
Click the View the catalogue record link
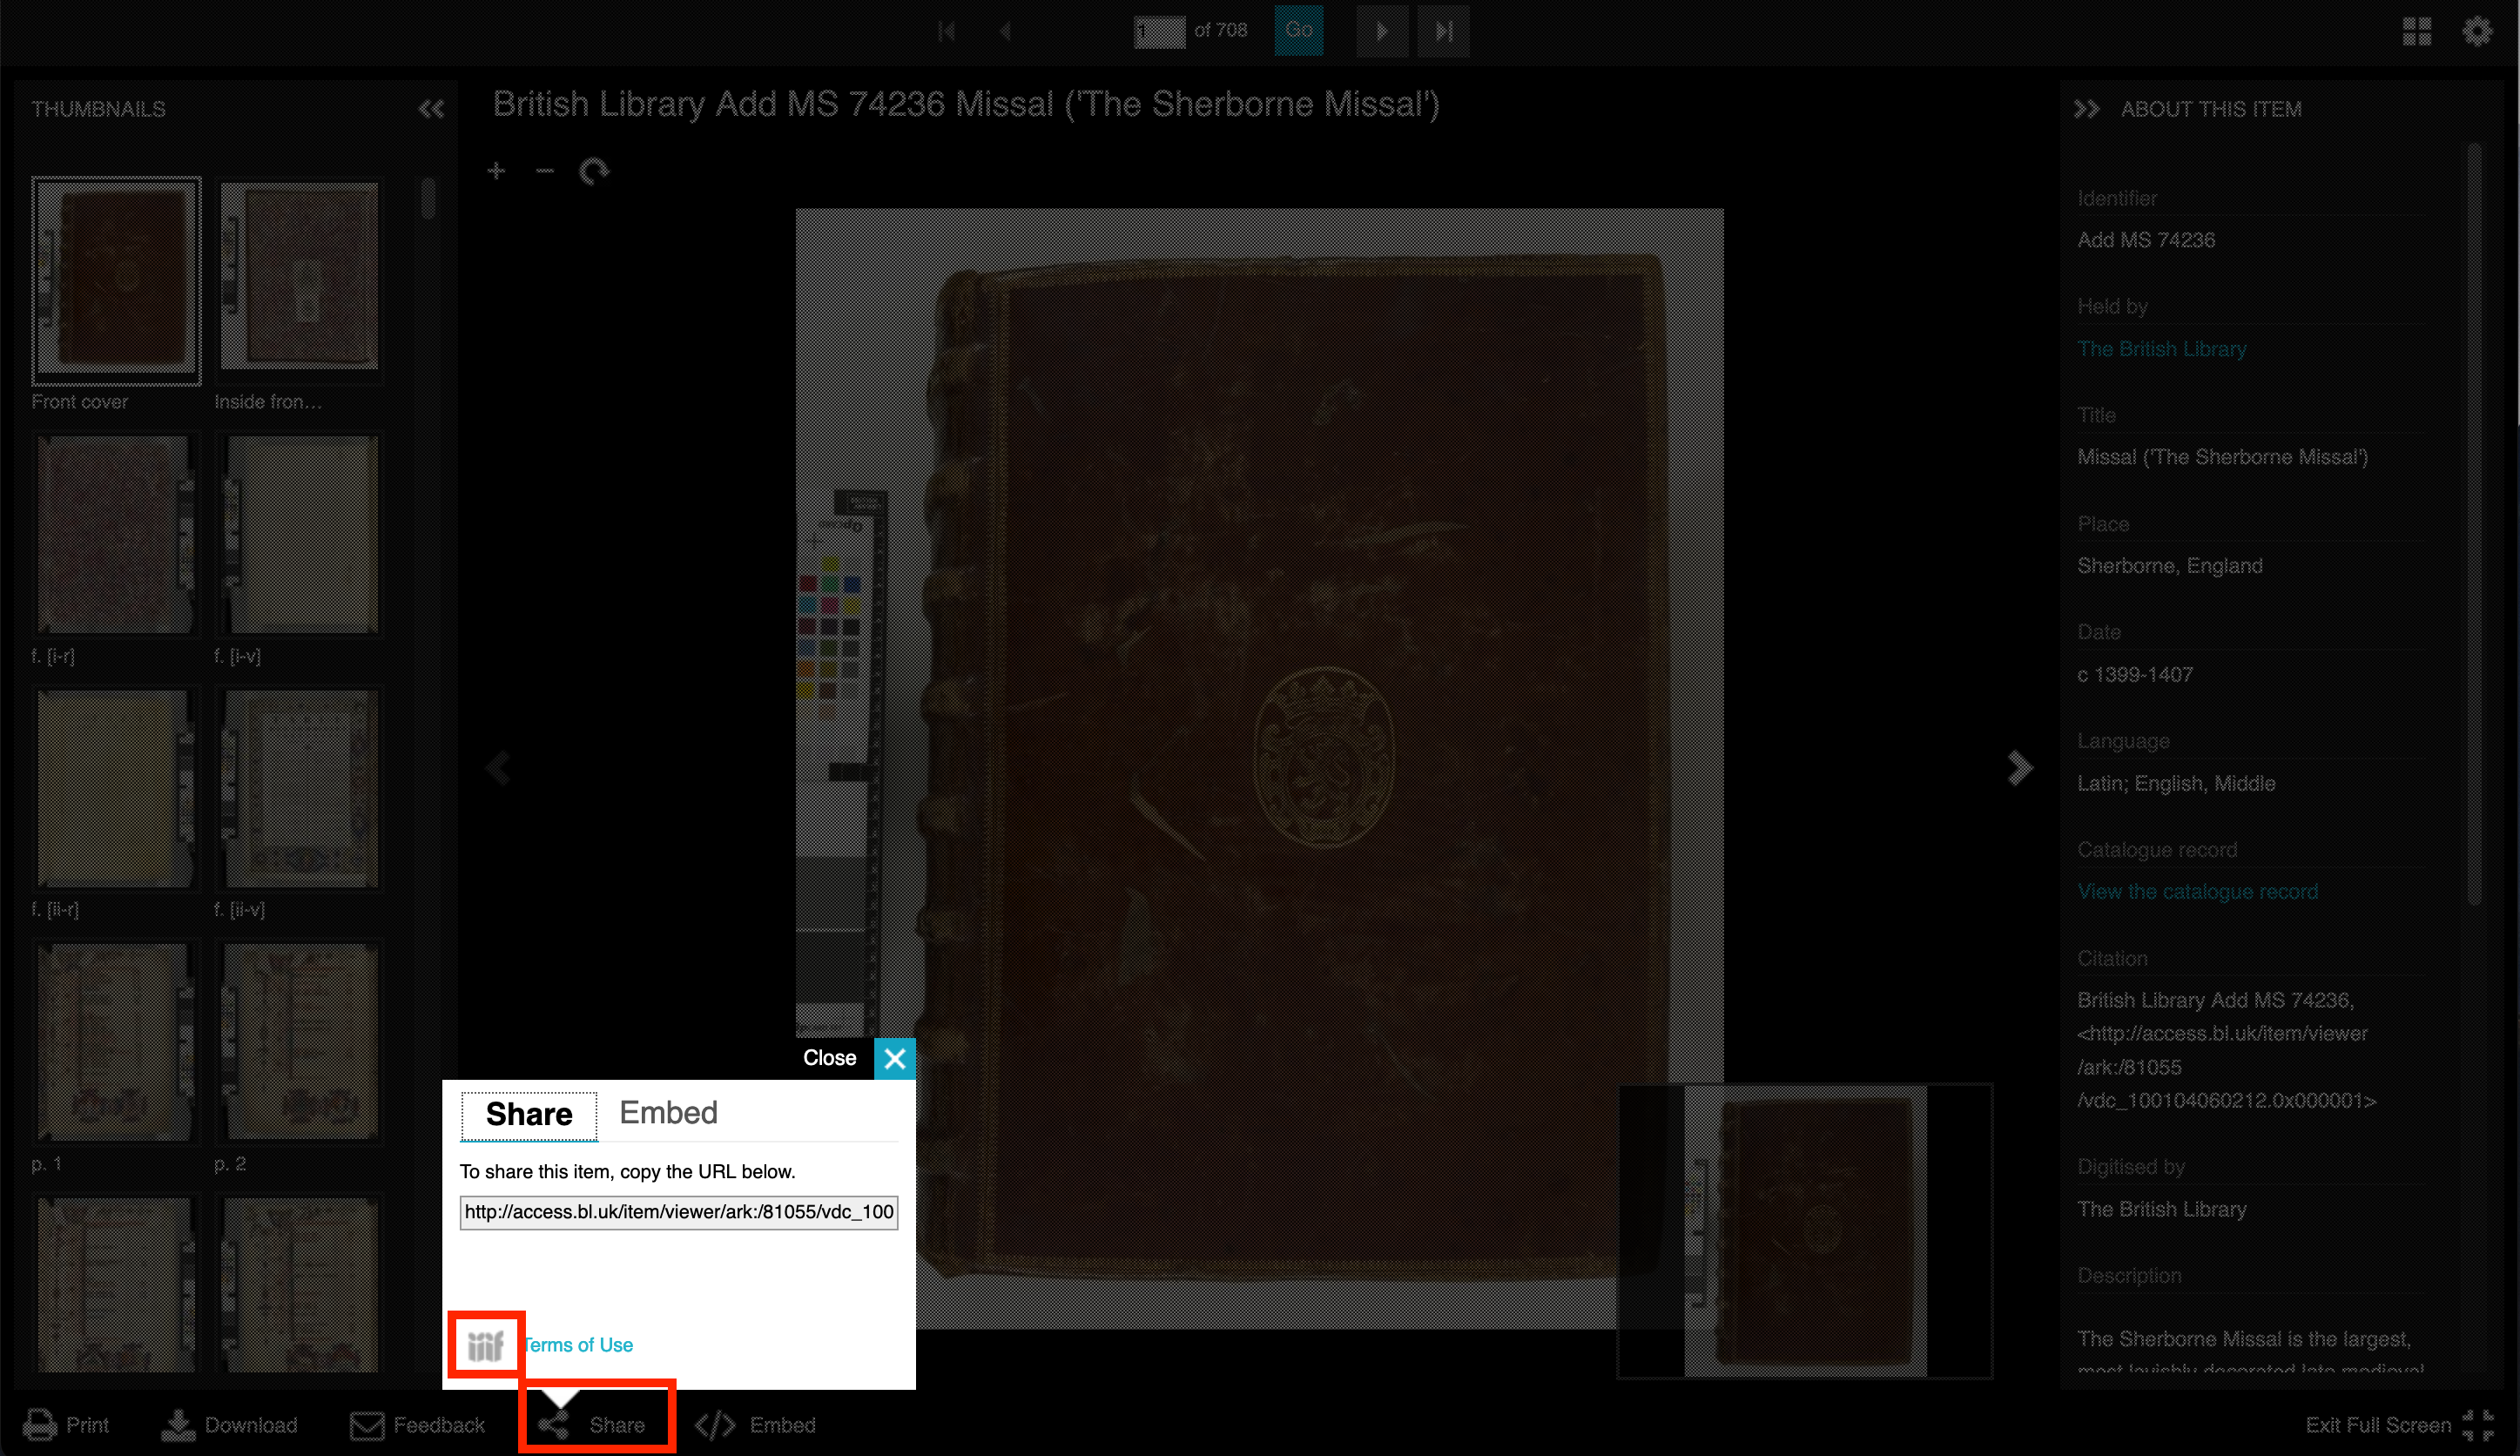2198,891
